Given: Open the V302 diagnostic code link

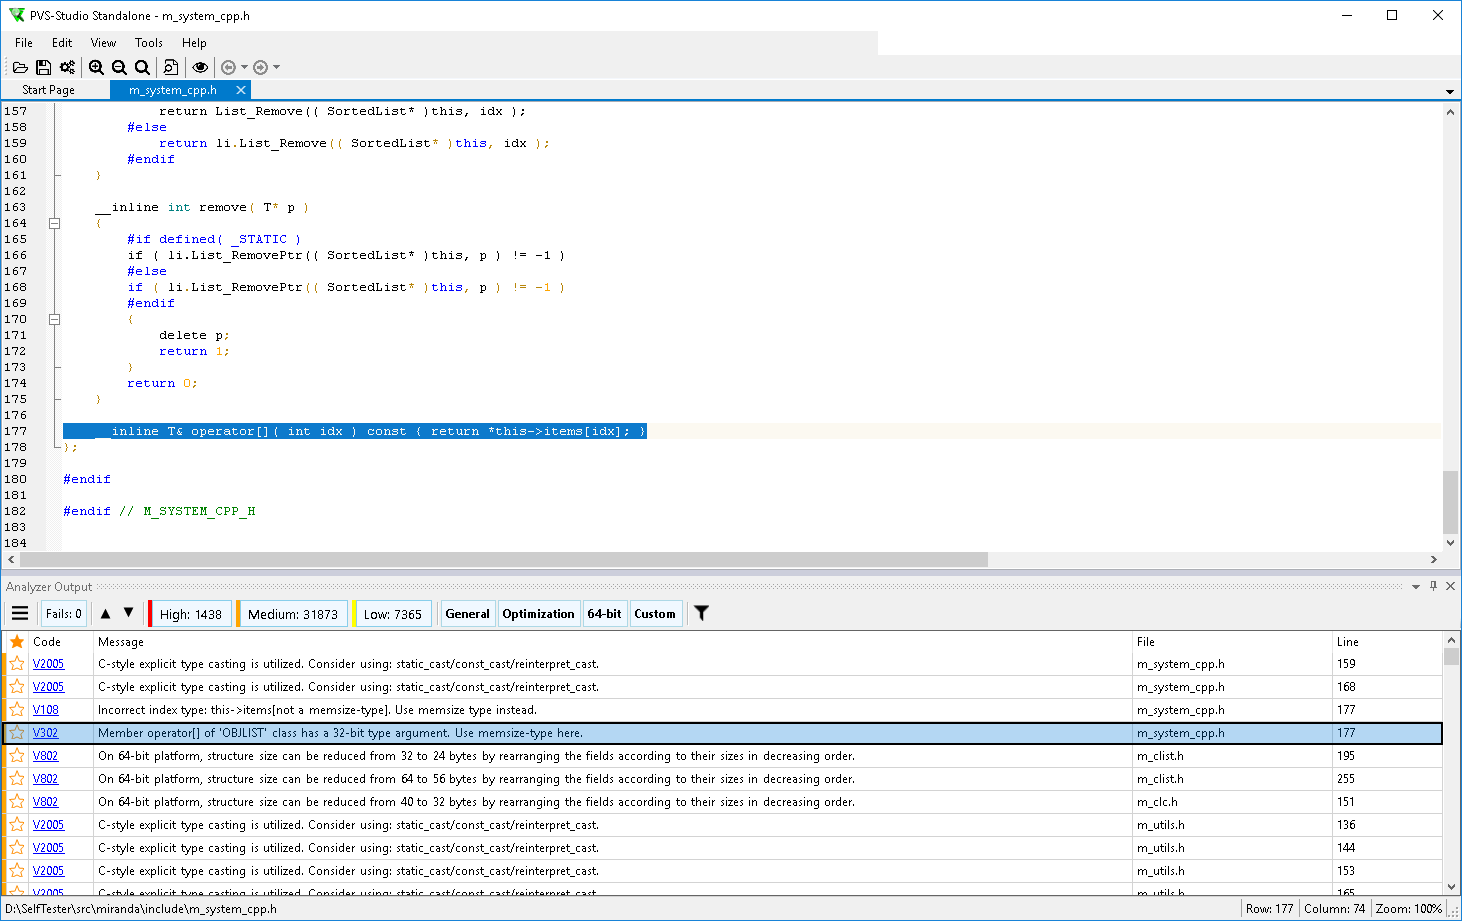Looking at the screenshot, I should 46,733.
